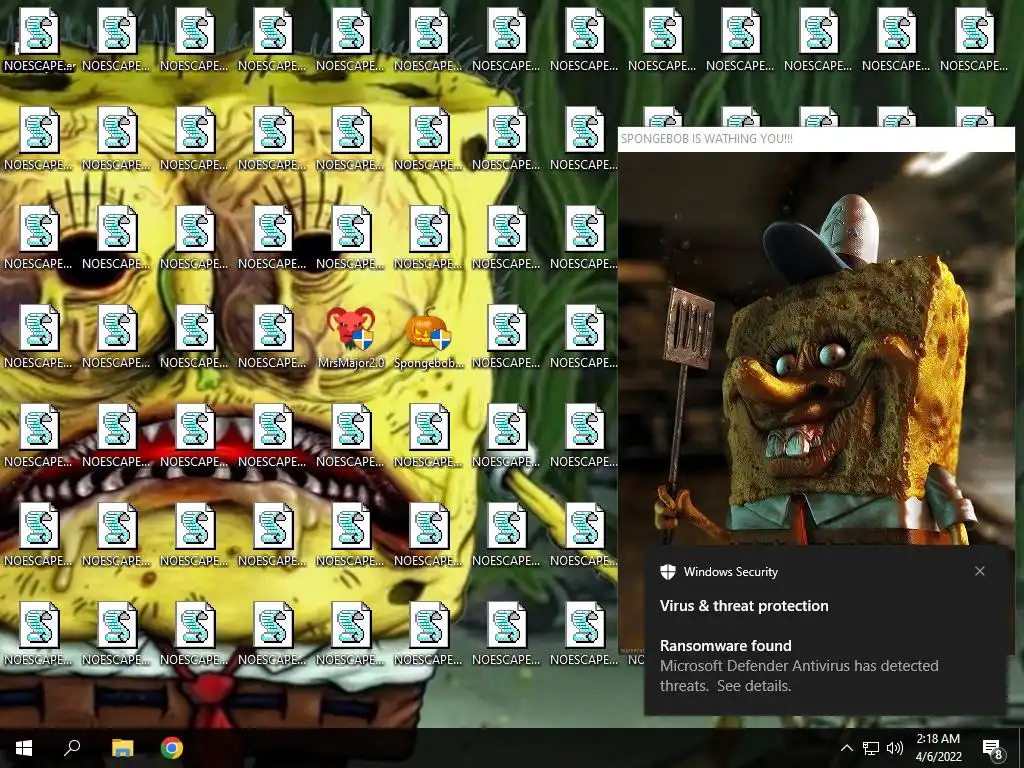Dismiss the Windows Security notification
The height and width of the screenshot is (768, 1024).
pyautogui.click(x=980, y=571)
